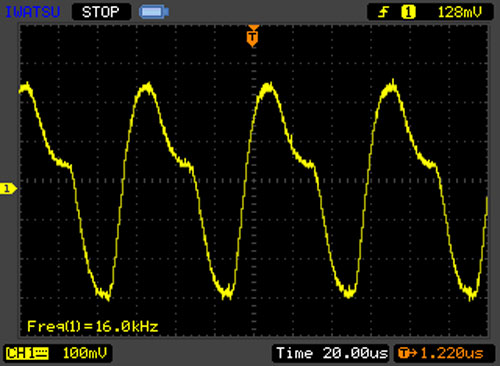
Task: Click the rising edge trigger icon
Action: [x=384, y=13]
